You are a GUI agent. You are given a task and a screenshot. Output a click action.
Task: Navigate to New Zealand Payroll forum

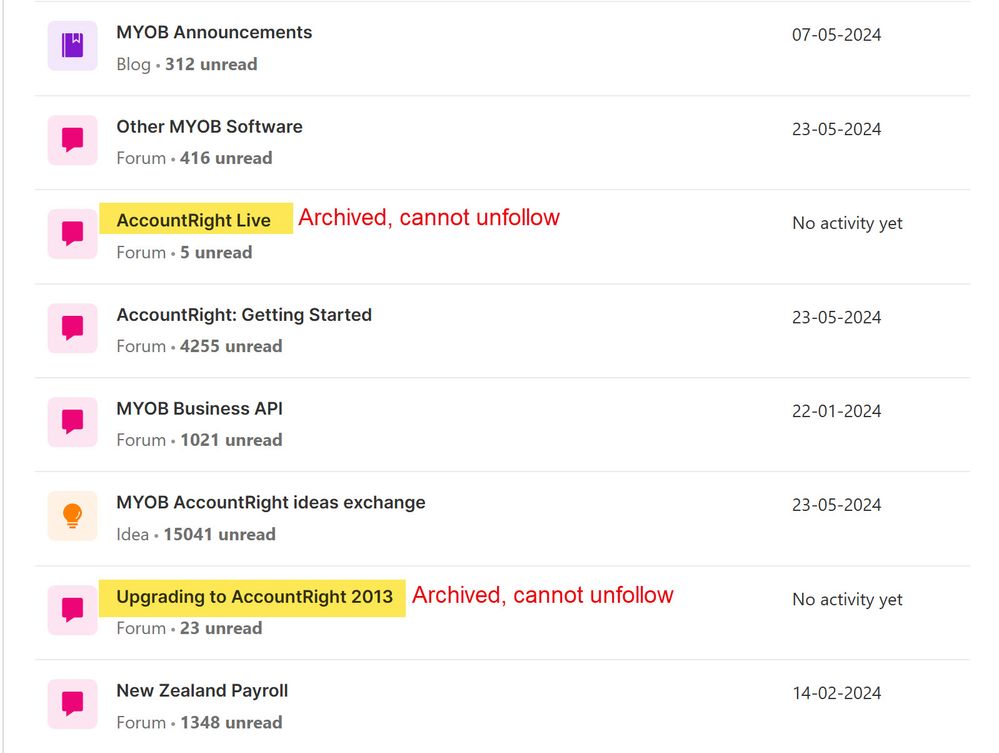click(x=202, y=691)
